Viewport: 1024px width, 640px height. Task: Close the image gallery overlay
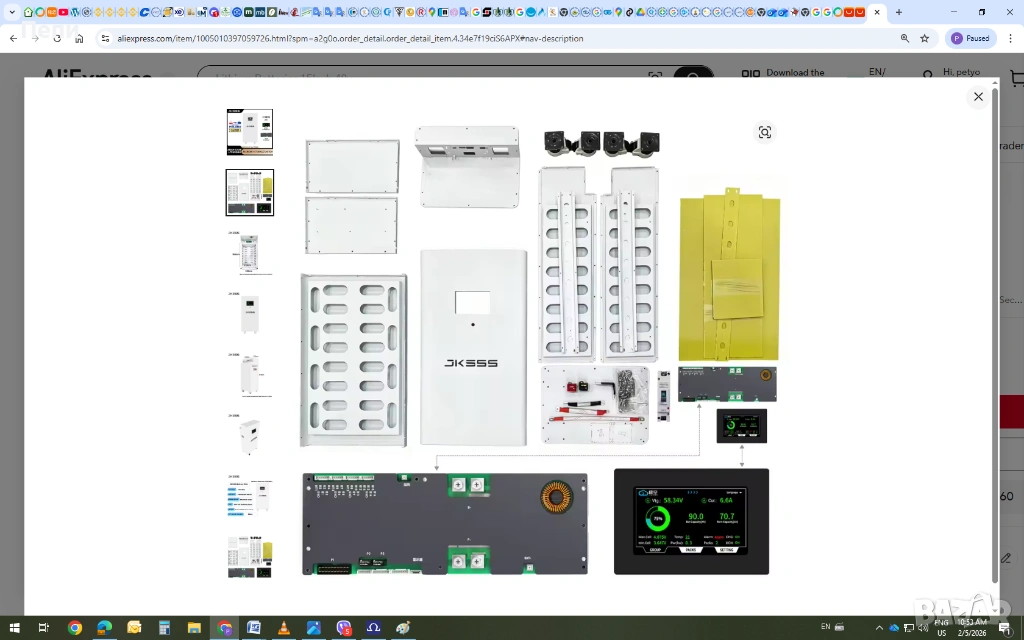coord(978,97)
